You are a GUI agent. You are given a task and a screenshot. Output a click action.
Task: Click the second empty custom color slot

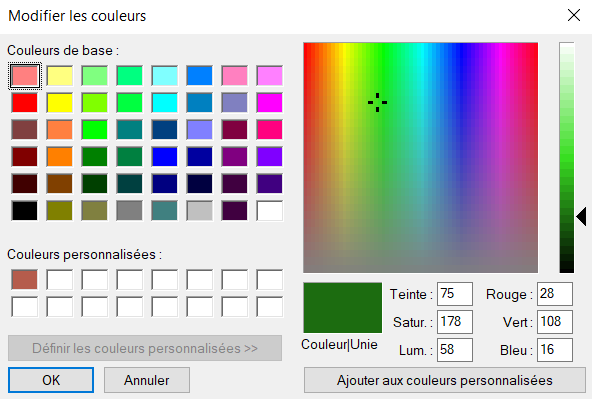coord(94,279)
